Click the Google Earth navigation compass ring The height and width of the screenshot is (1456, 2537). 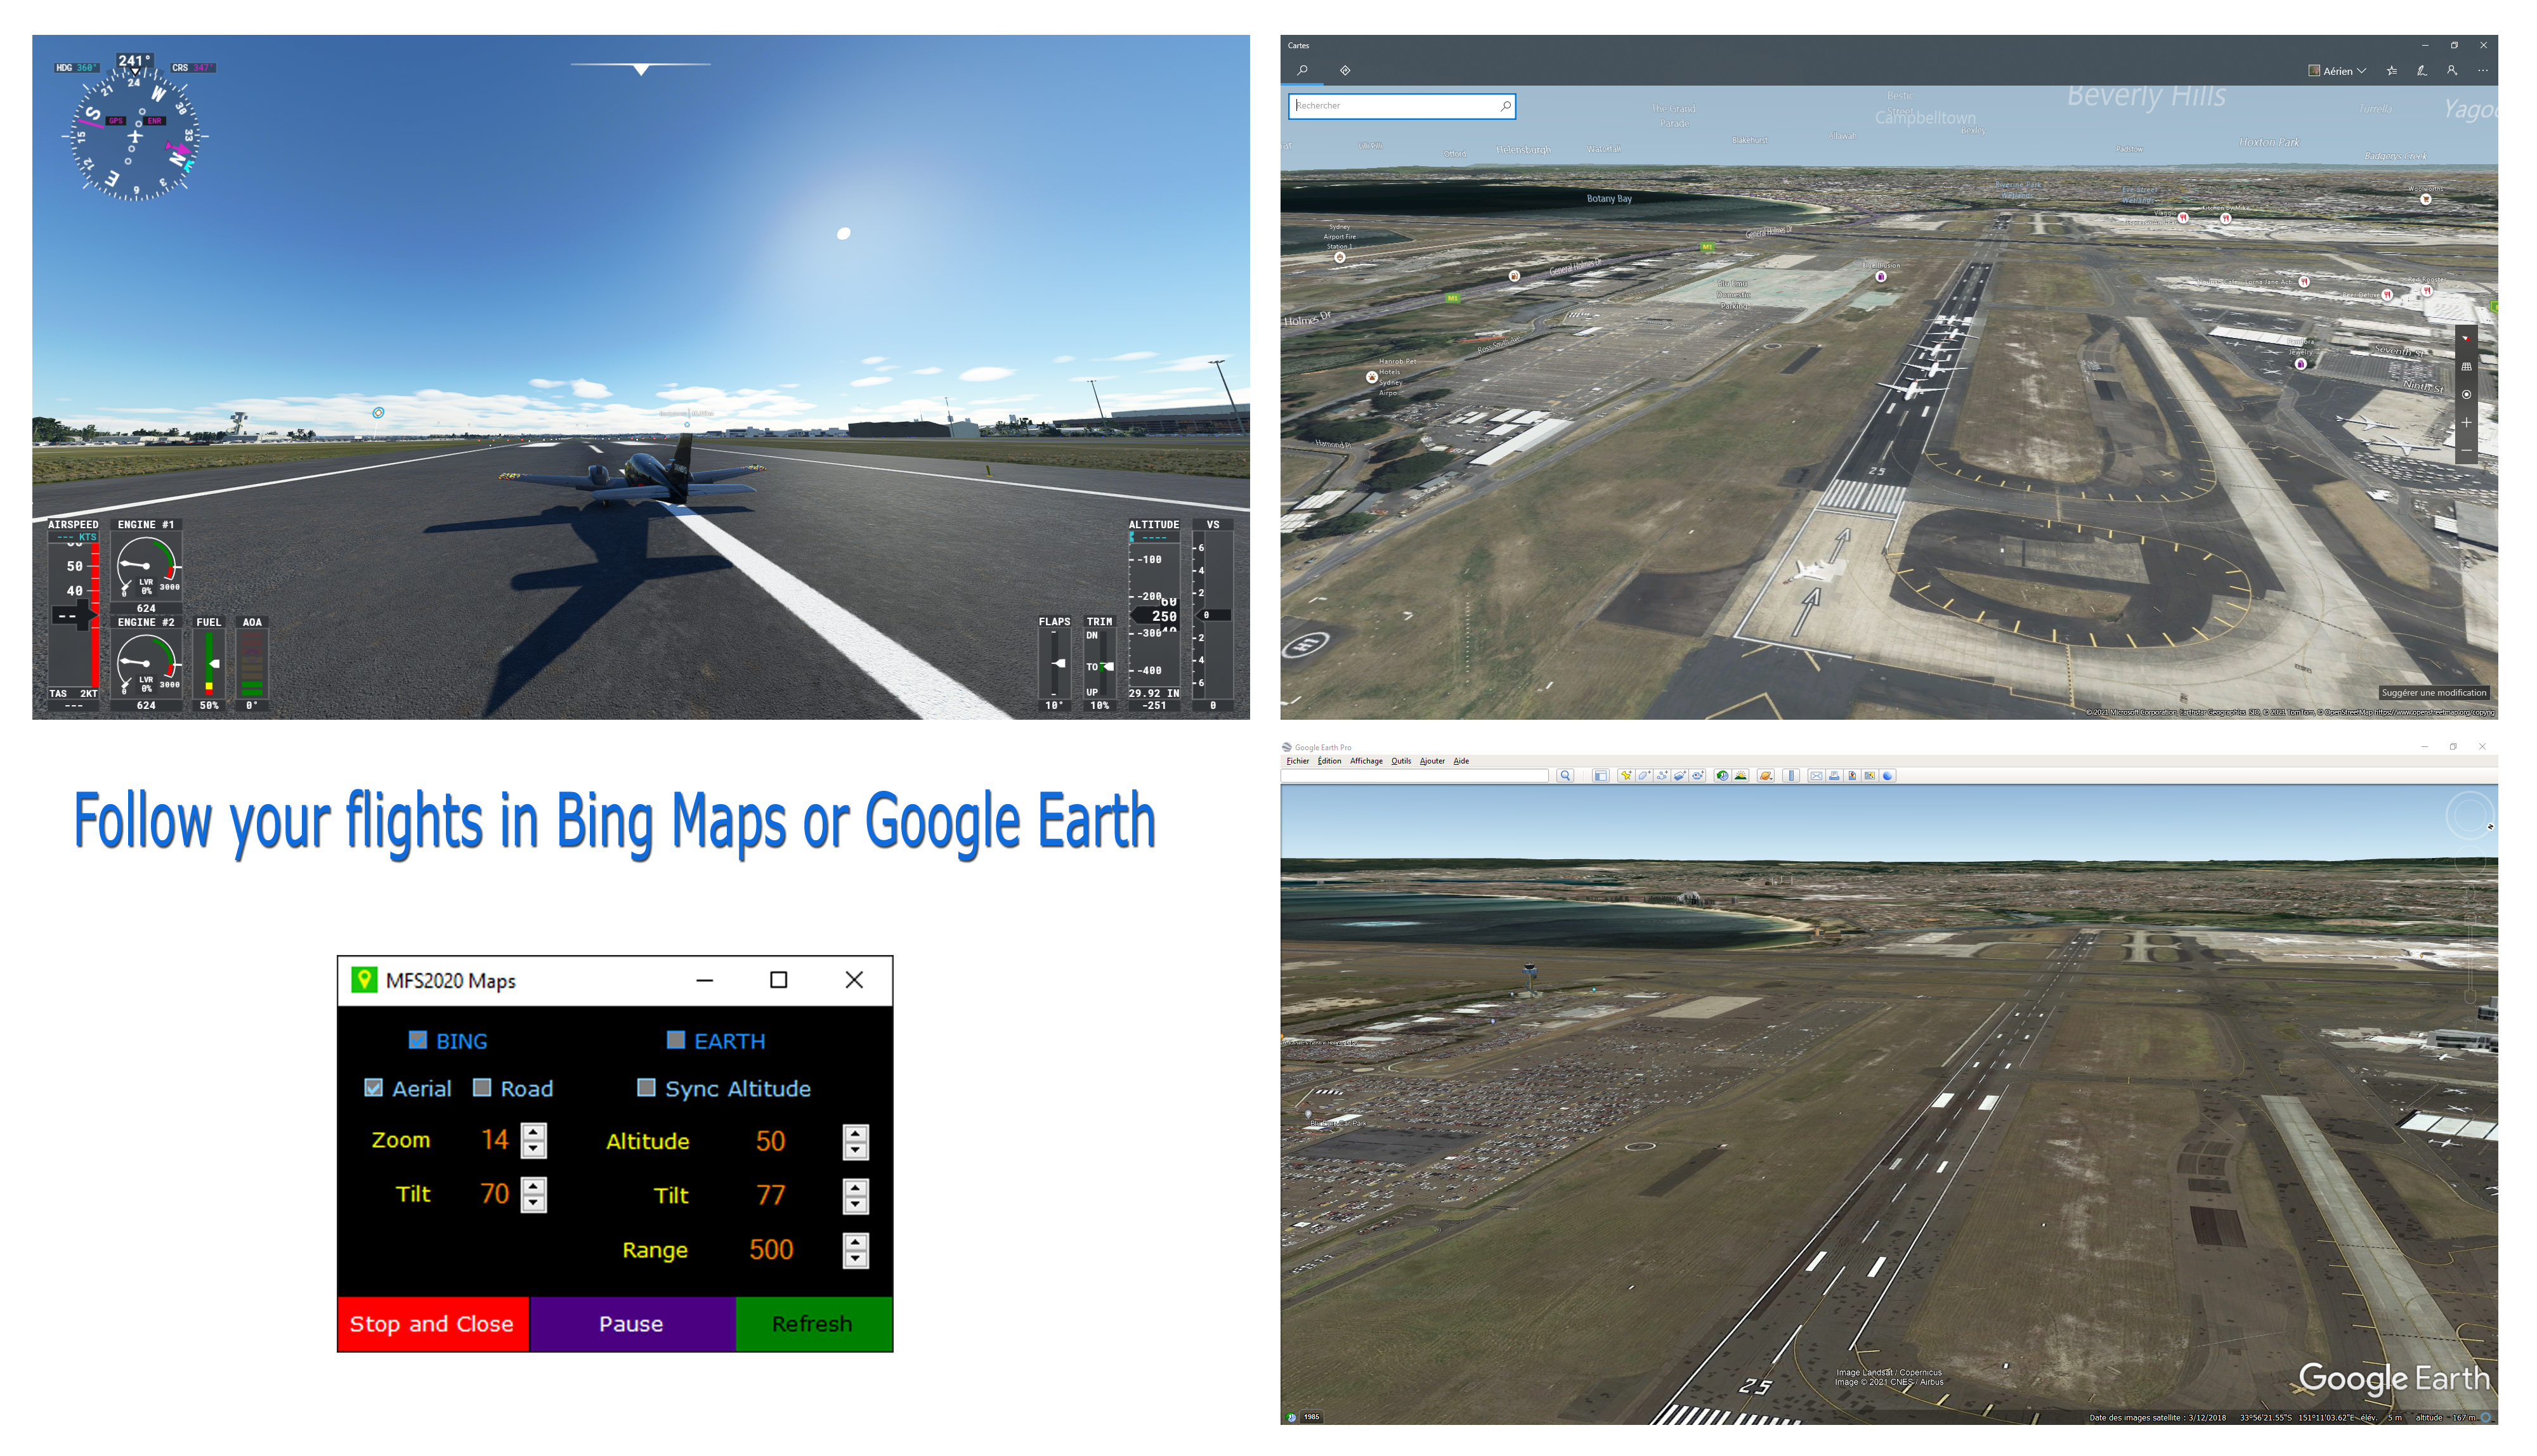[2470, 816]
